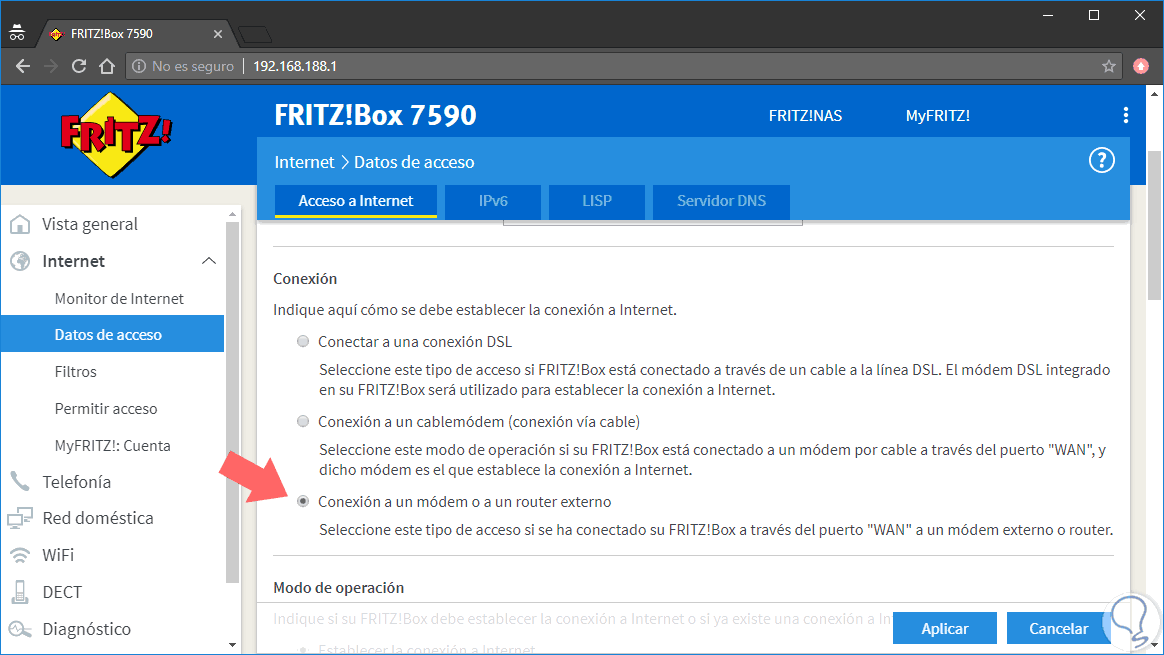This screenshot has height=655, width=1164.
Task: Click the FRITZ! logo
Action: click(115, 134)
